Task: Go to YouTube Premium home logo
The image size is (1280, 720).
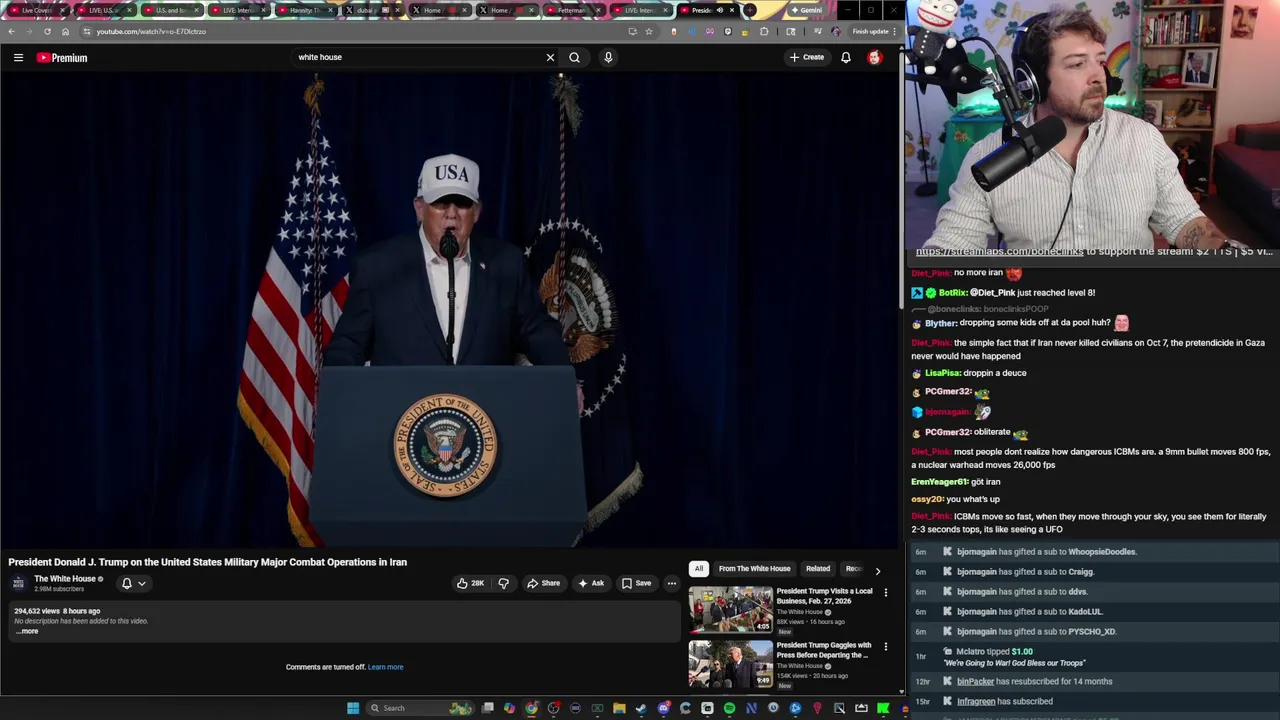Action: tap(62, 57)
